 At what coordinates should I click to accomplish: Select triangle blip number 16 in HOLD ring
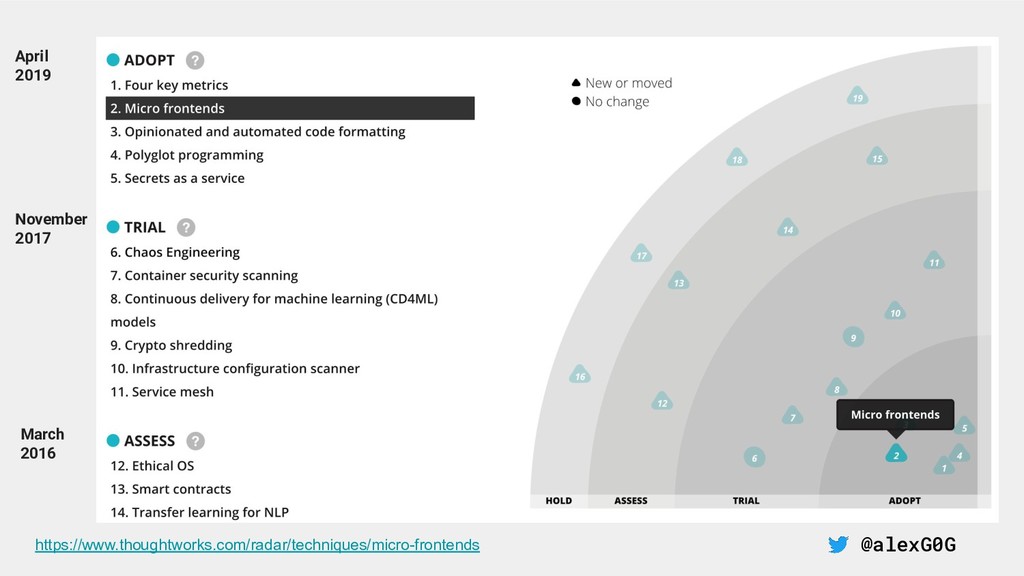pos(579,376)
